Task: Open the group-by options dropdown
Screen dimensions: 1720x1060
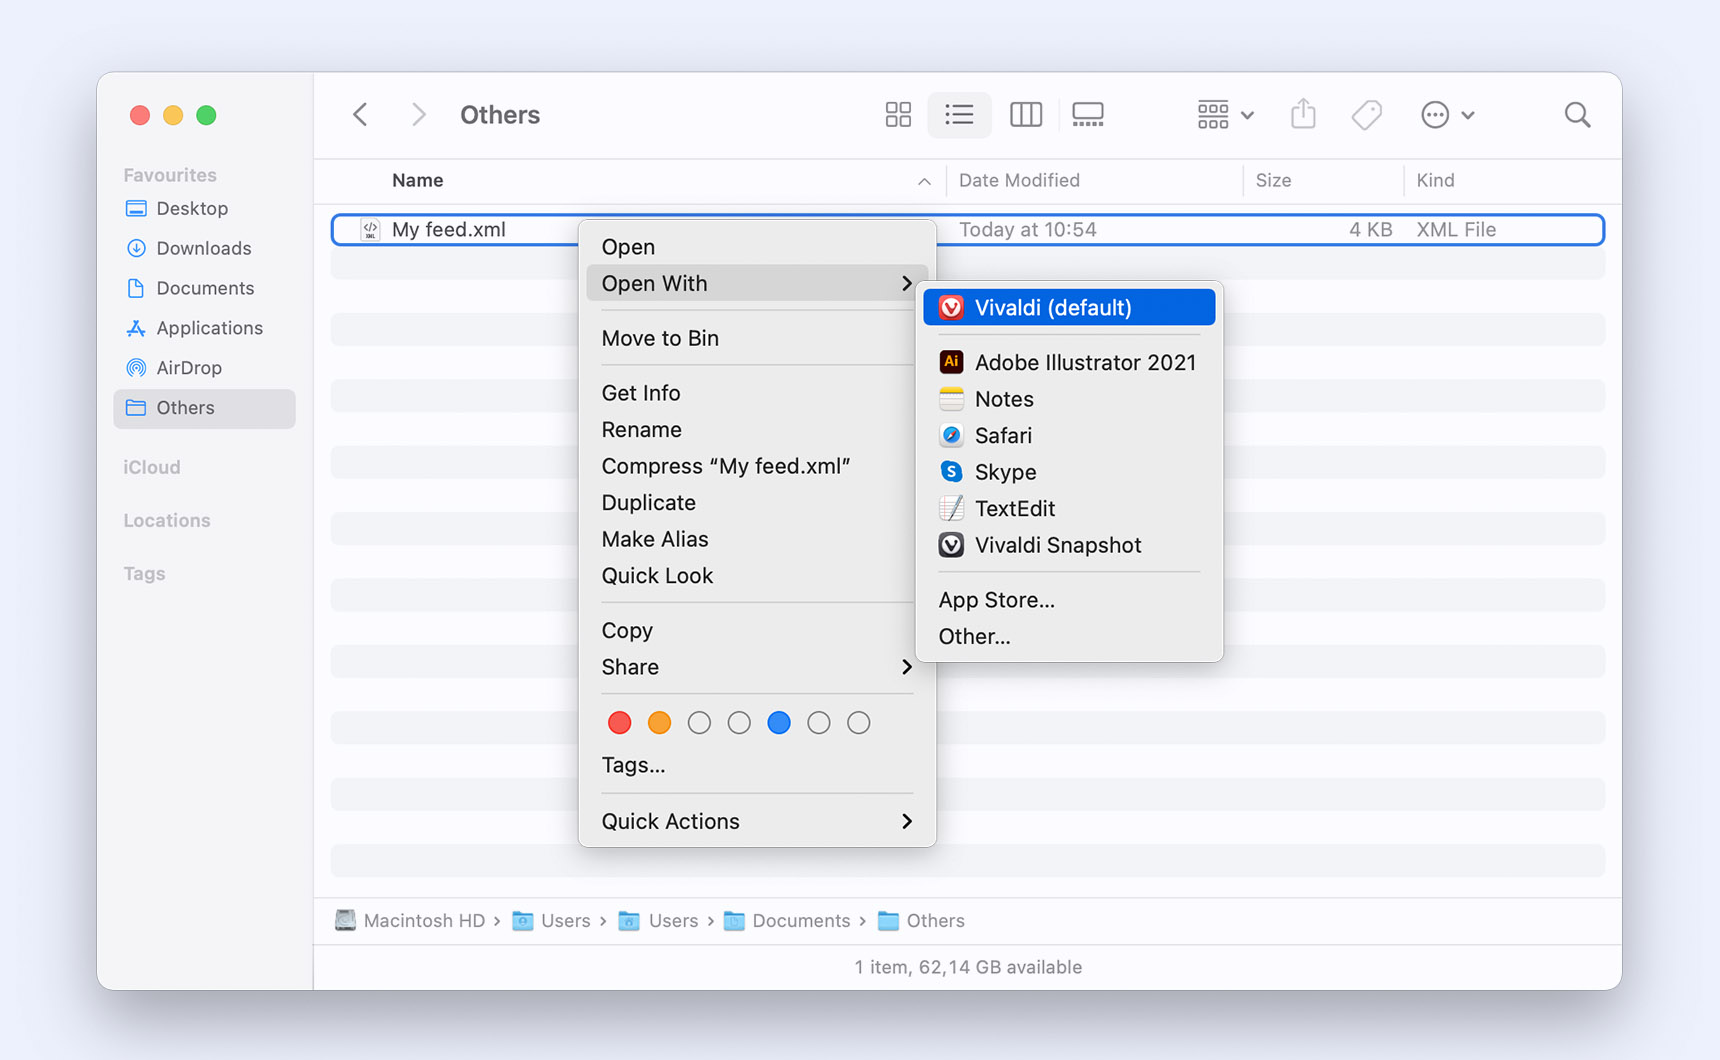Action: click(1225, 115)
